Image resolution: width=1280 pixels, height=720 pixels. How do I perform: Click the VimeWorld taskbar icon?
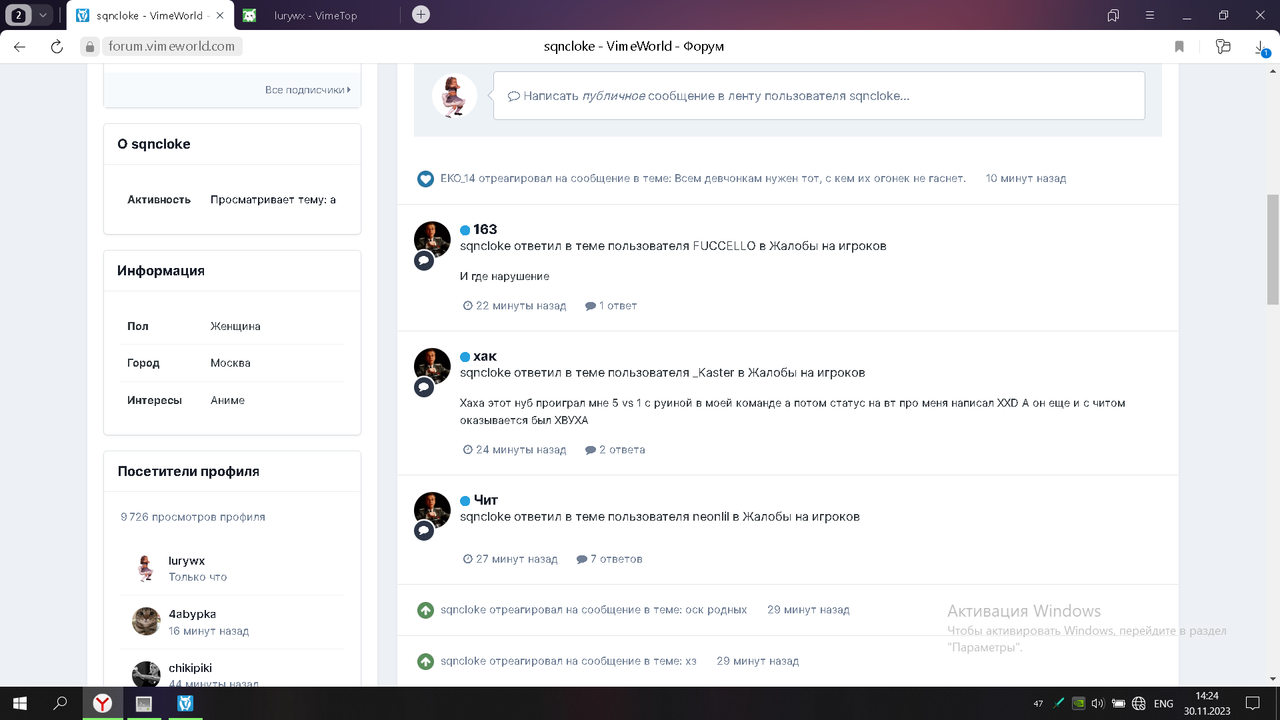click(x=185, y=704)
